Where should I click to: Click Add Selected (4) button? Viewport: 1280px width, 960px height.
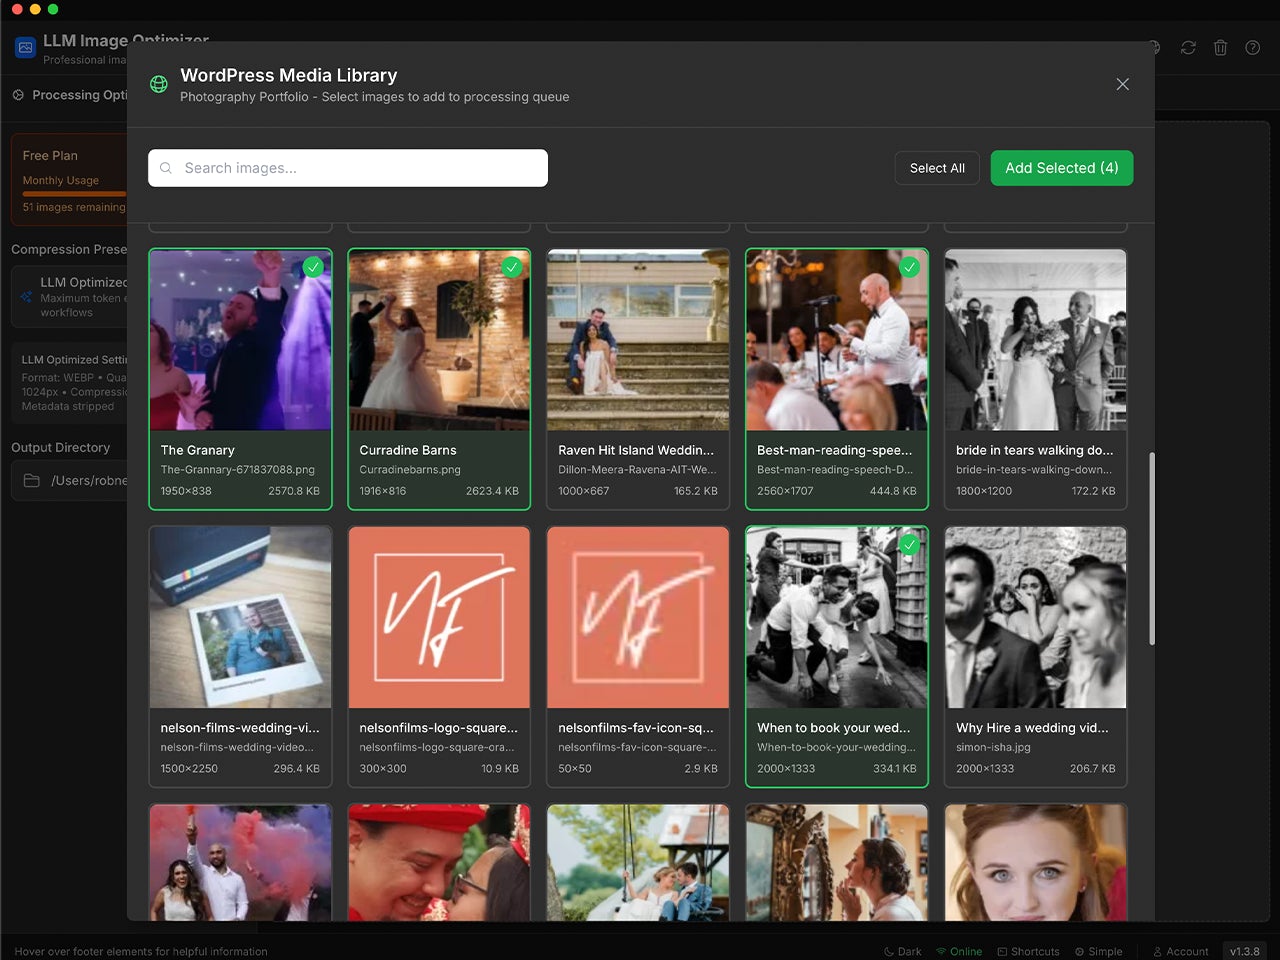[x=1062, y=168]
